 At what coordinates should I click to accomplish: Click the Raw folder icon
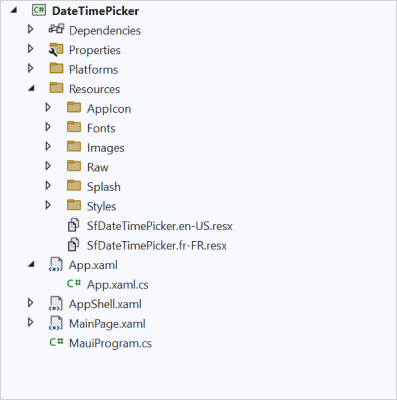[x=74, y=166]
